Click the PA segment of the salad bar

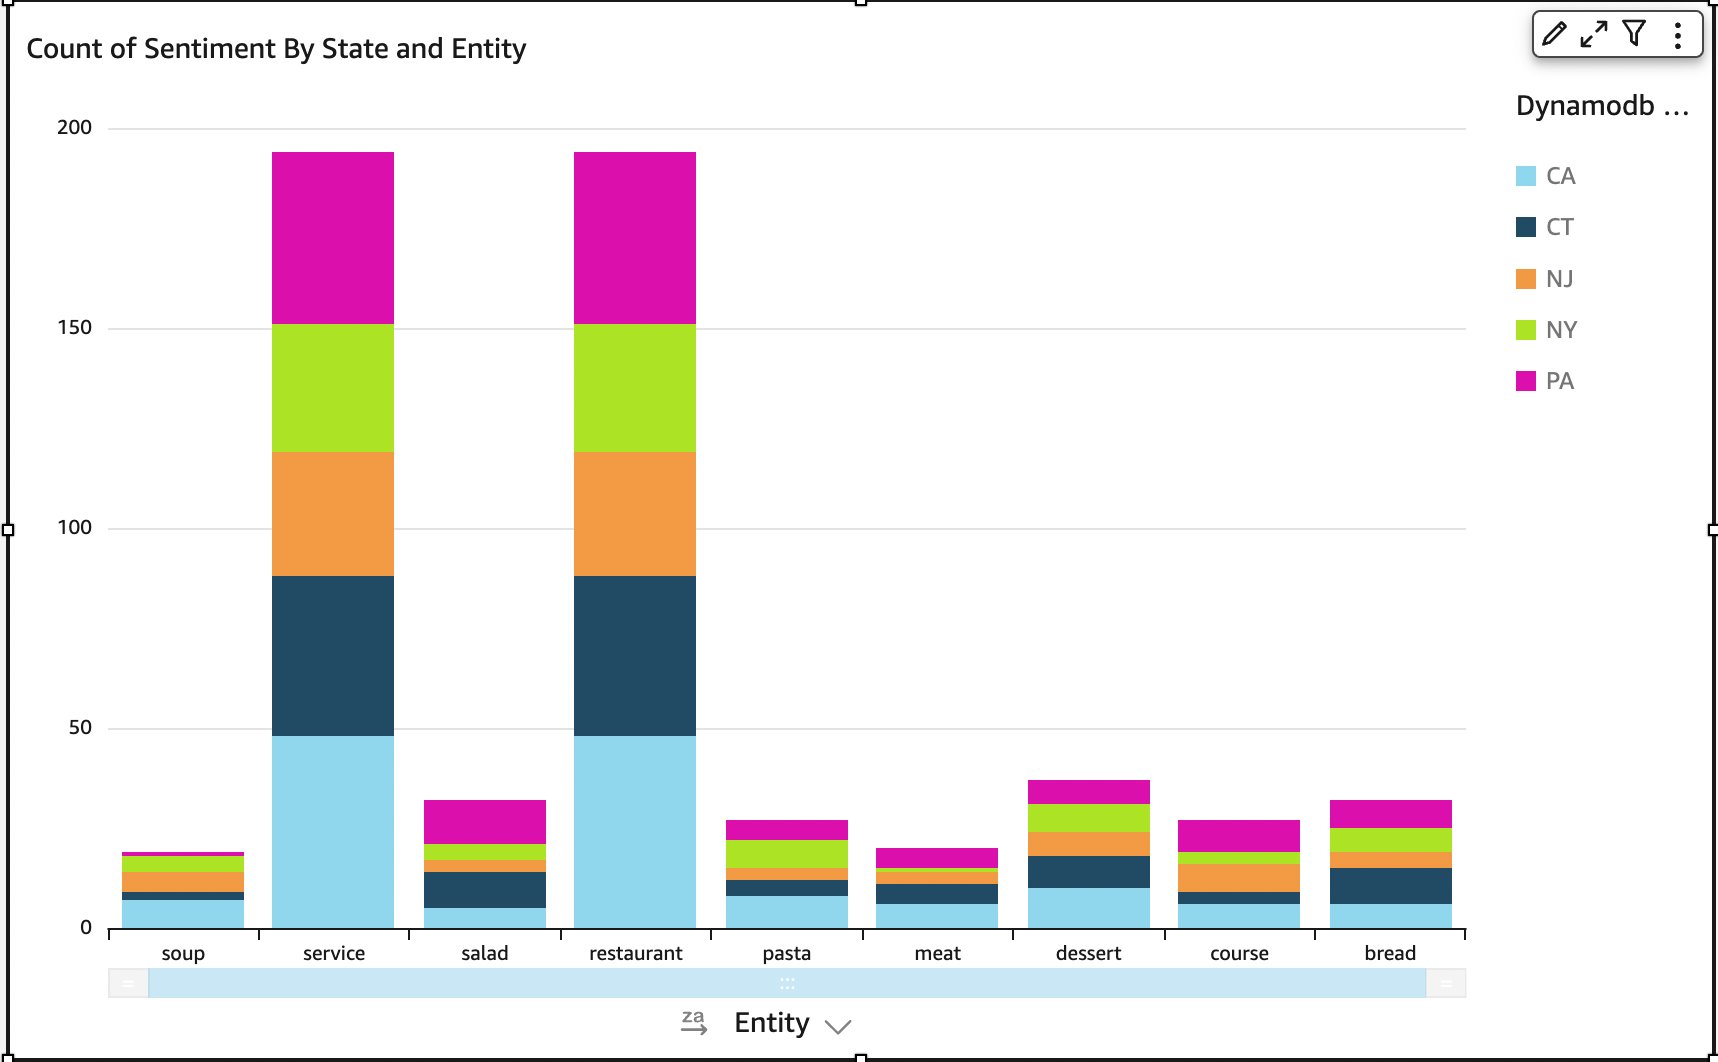point(485,822)
